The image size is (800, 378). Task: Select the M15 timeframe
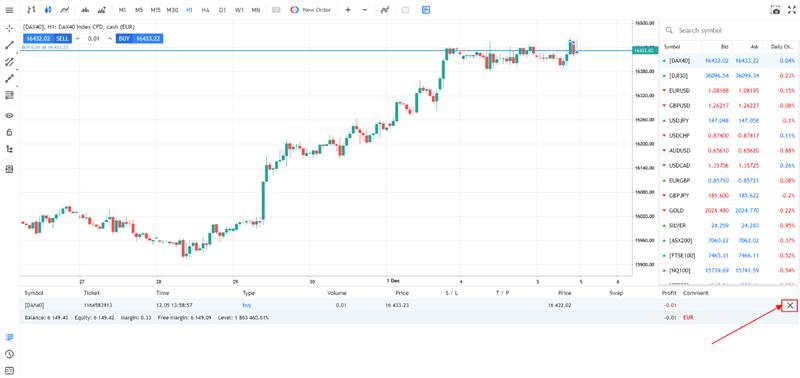click(155, 10)
